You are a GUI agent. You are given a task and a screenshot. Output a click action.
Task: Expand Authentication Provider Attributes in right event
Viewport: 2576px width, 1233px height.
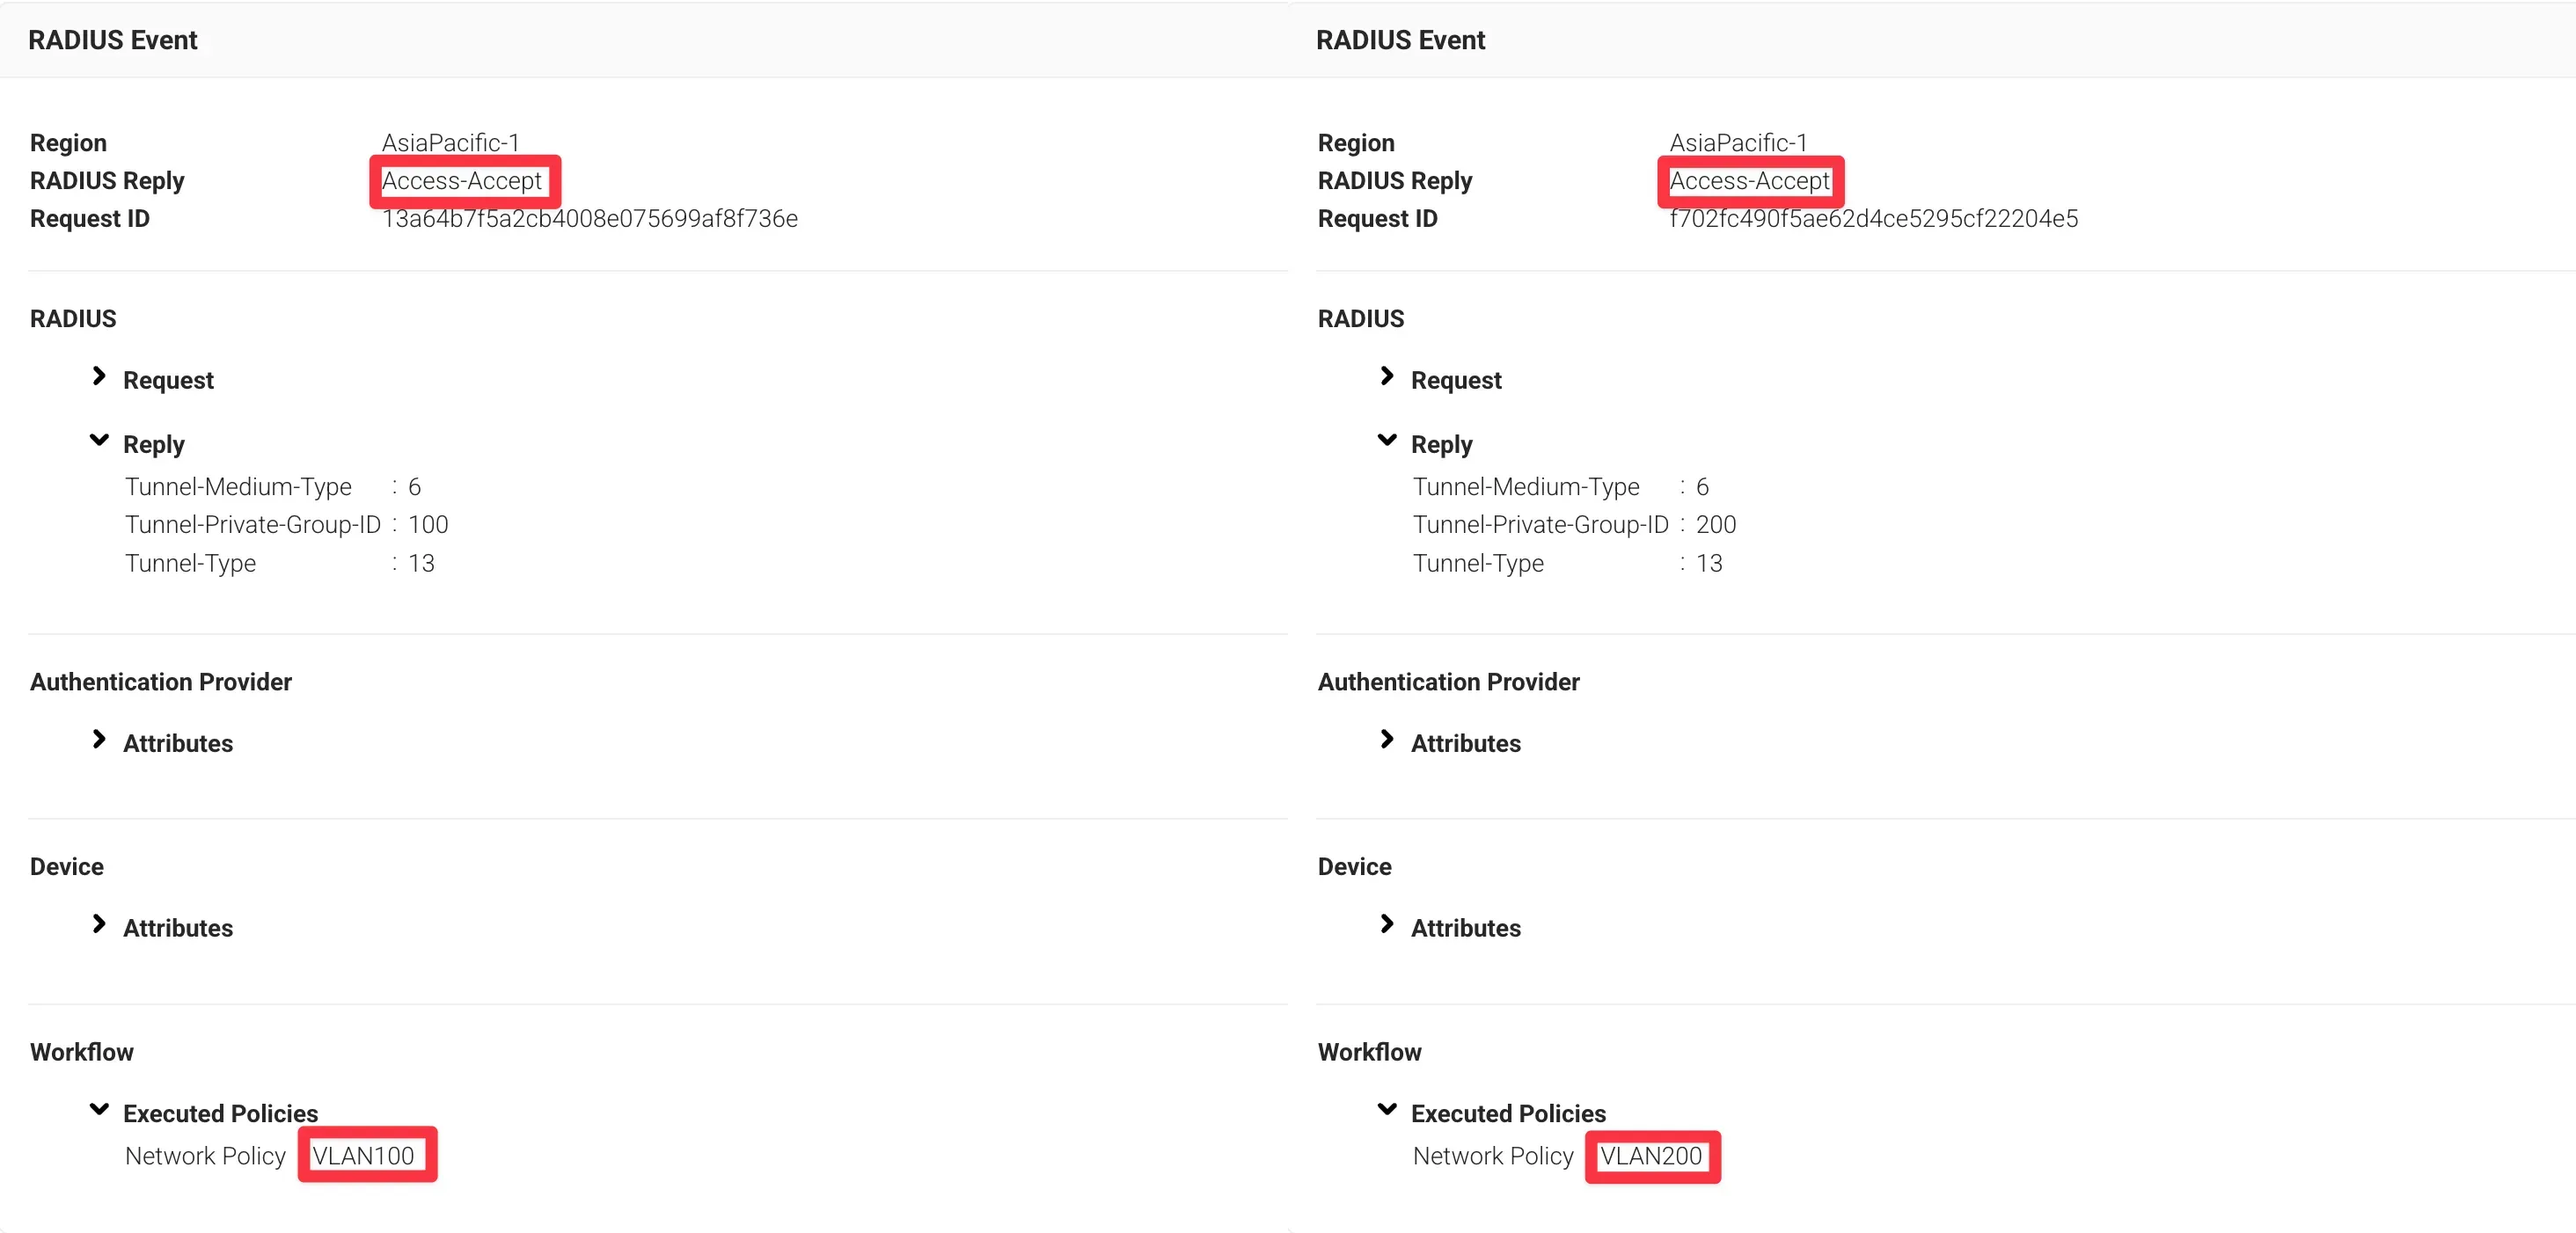point(1387,740)
